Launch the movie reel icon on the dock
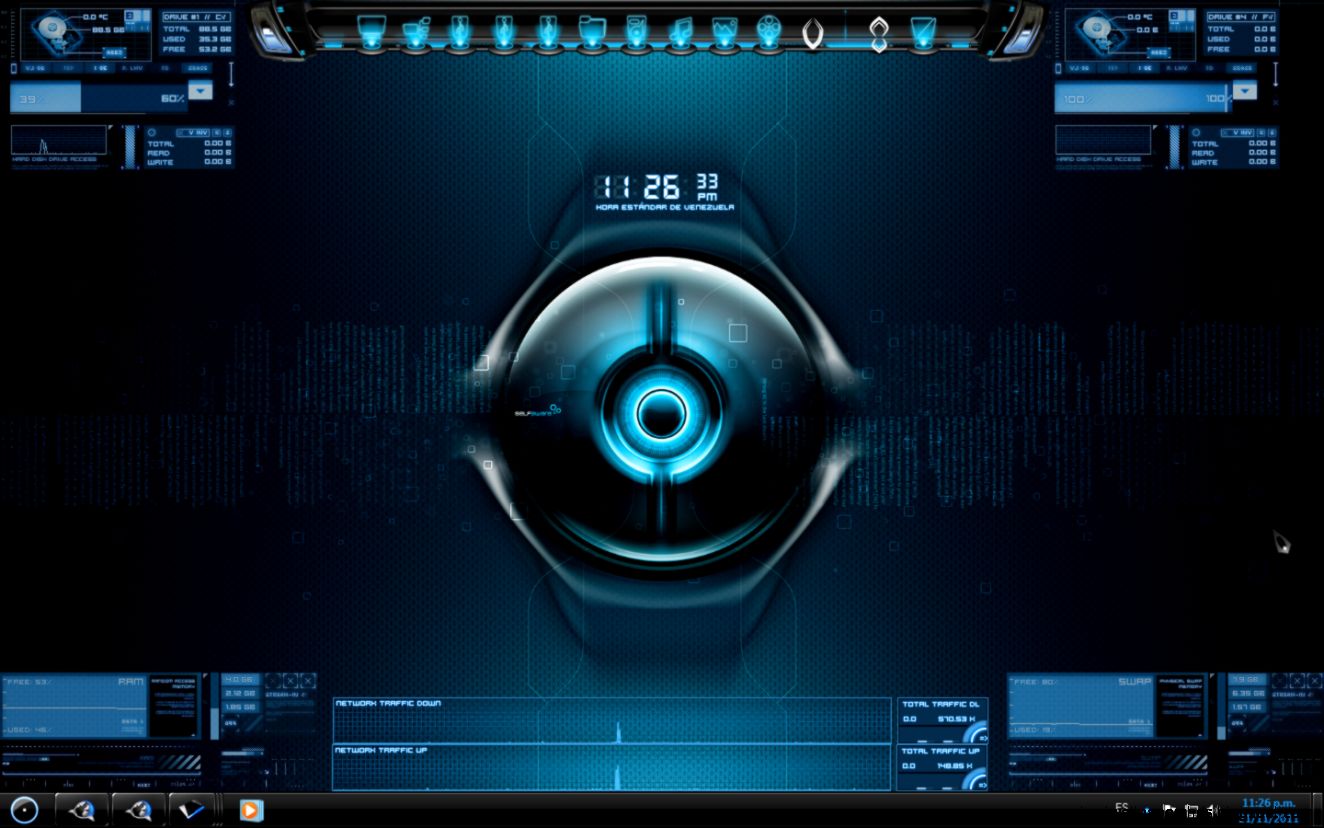 click(x=769, y=30)
